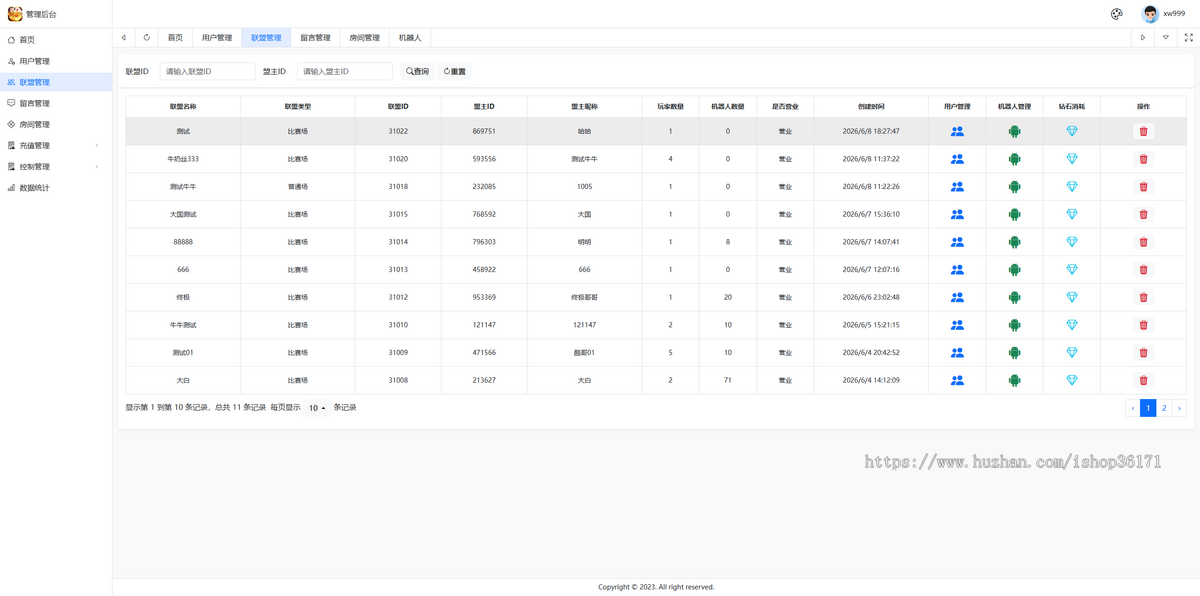View diamond consumption for alliance 31012
Viewport: 1200px width, 596px height.
click(x=1072, y=297)
